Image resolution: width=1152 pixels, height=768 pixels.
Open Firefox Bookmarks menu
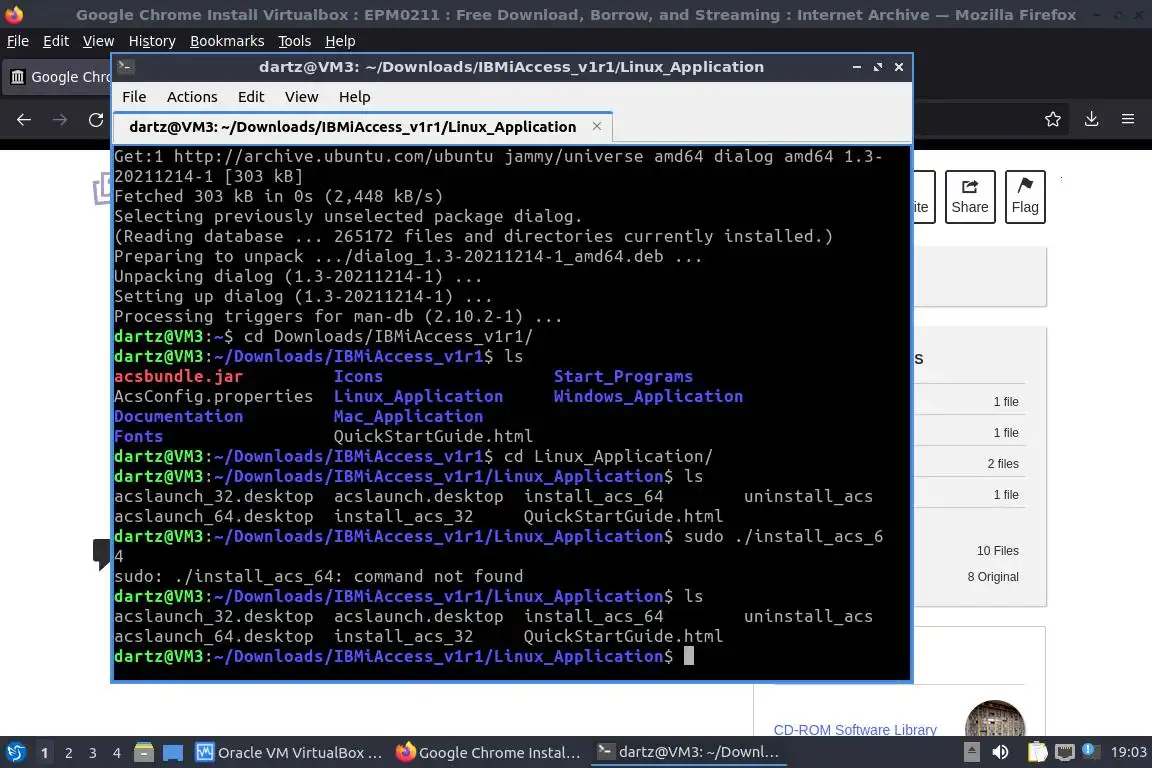tap(227, 41)
